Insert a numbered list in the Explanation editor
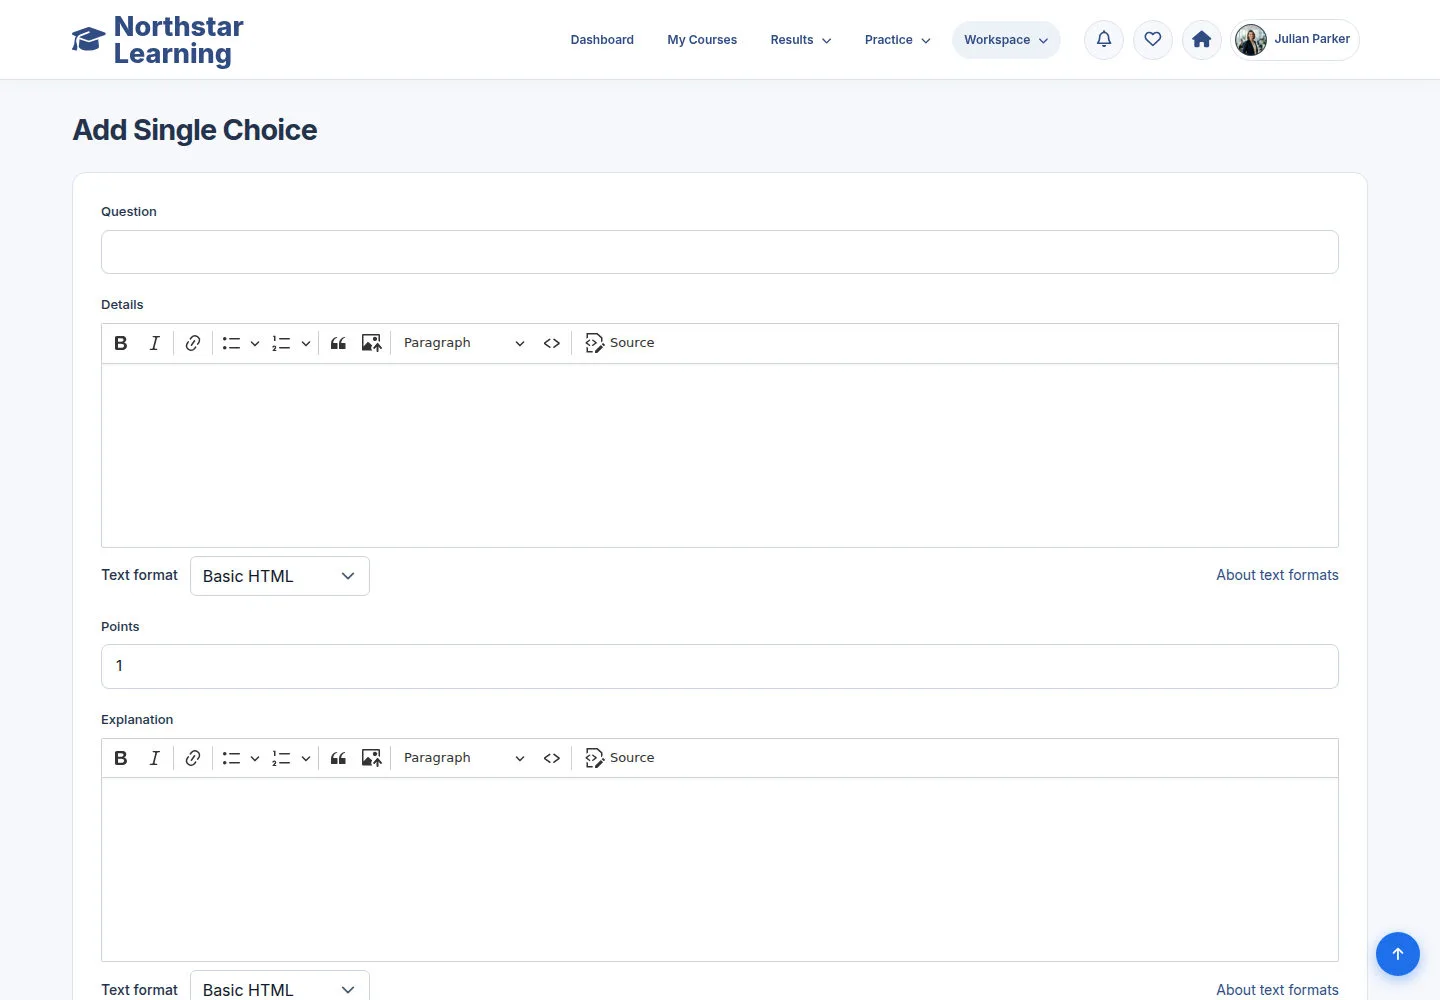1440x1000 pixels. click(x=281, y=758)
